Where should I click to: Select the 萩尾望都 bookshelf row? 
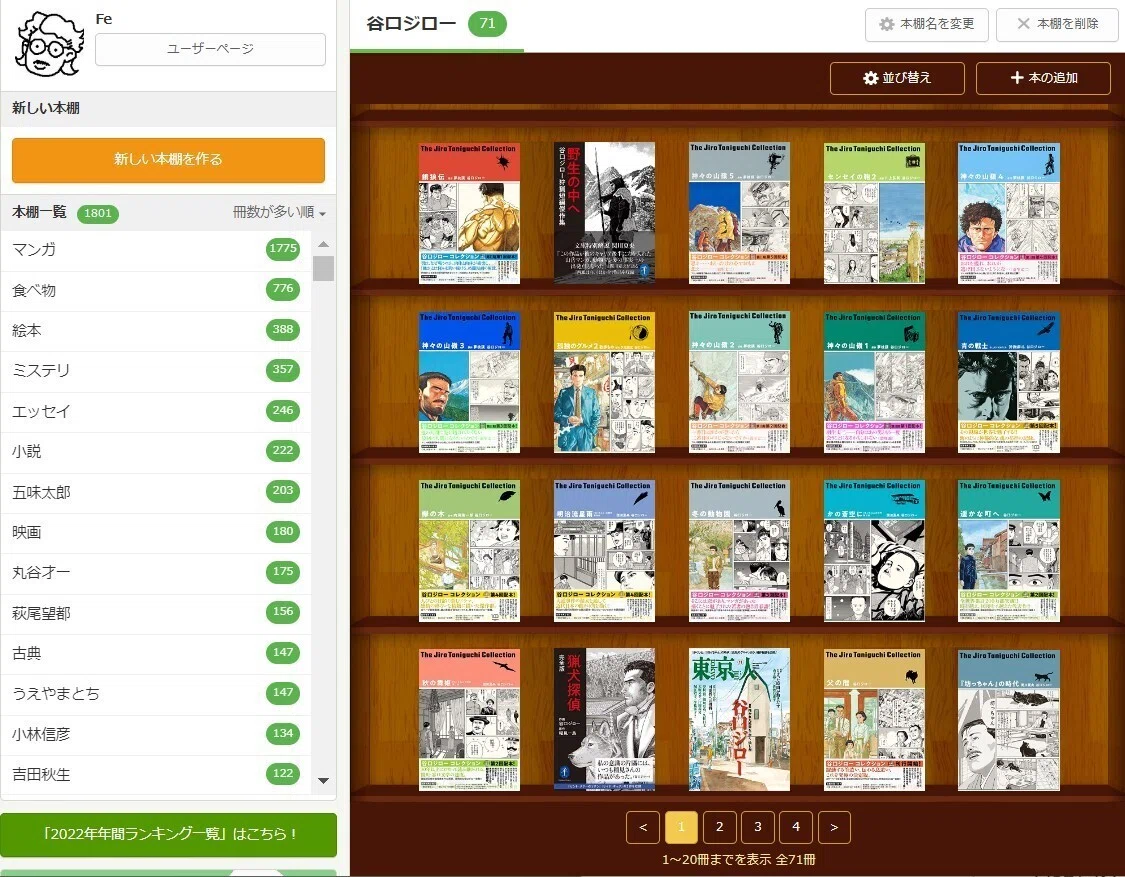point(156,613)
